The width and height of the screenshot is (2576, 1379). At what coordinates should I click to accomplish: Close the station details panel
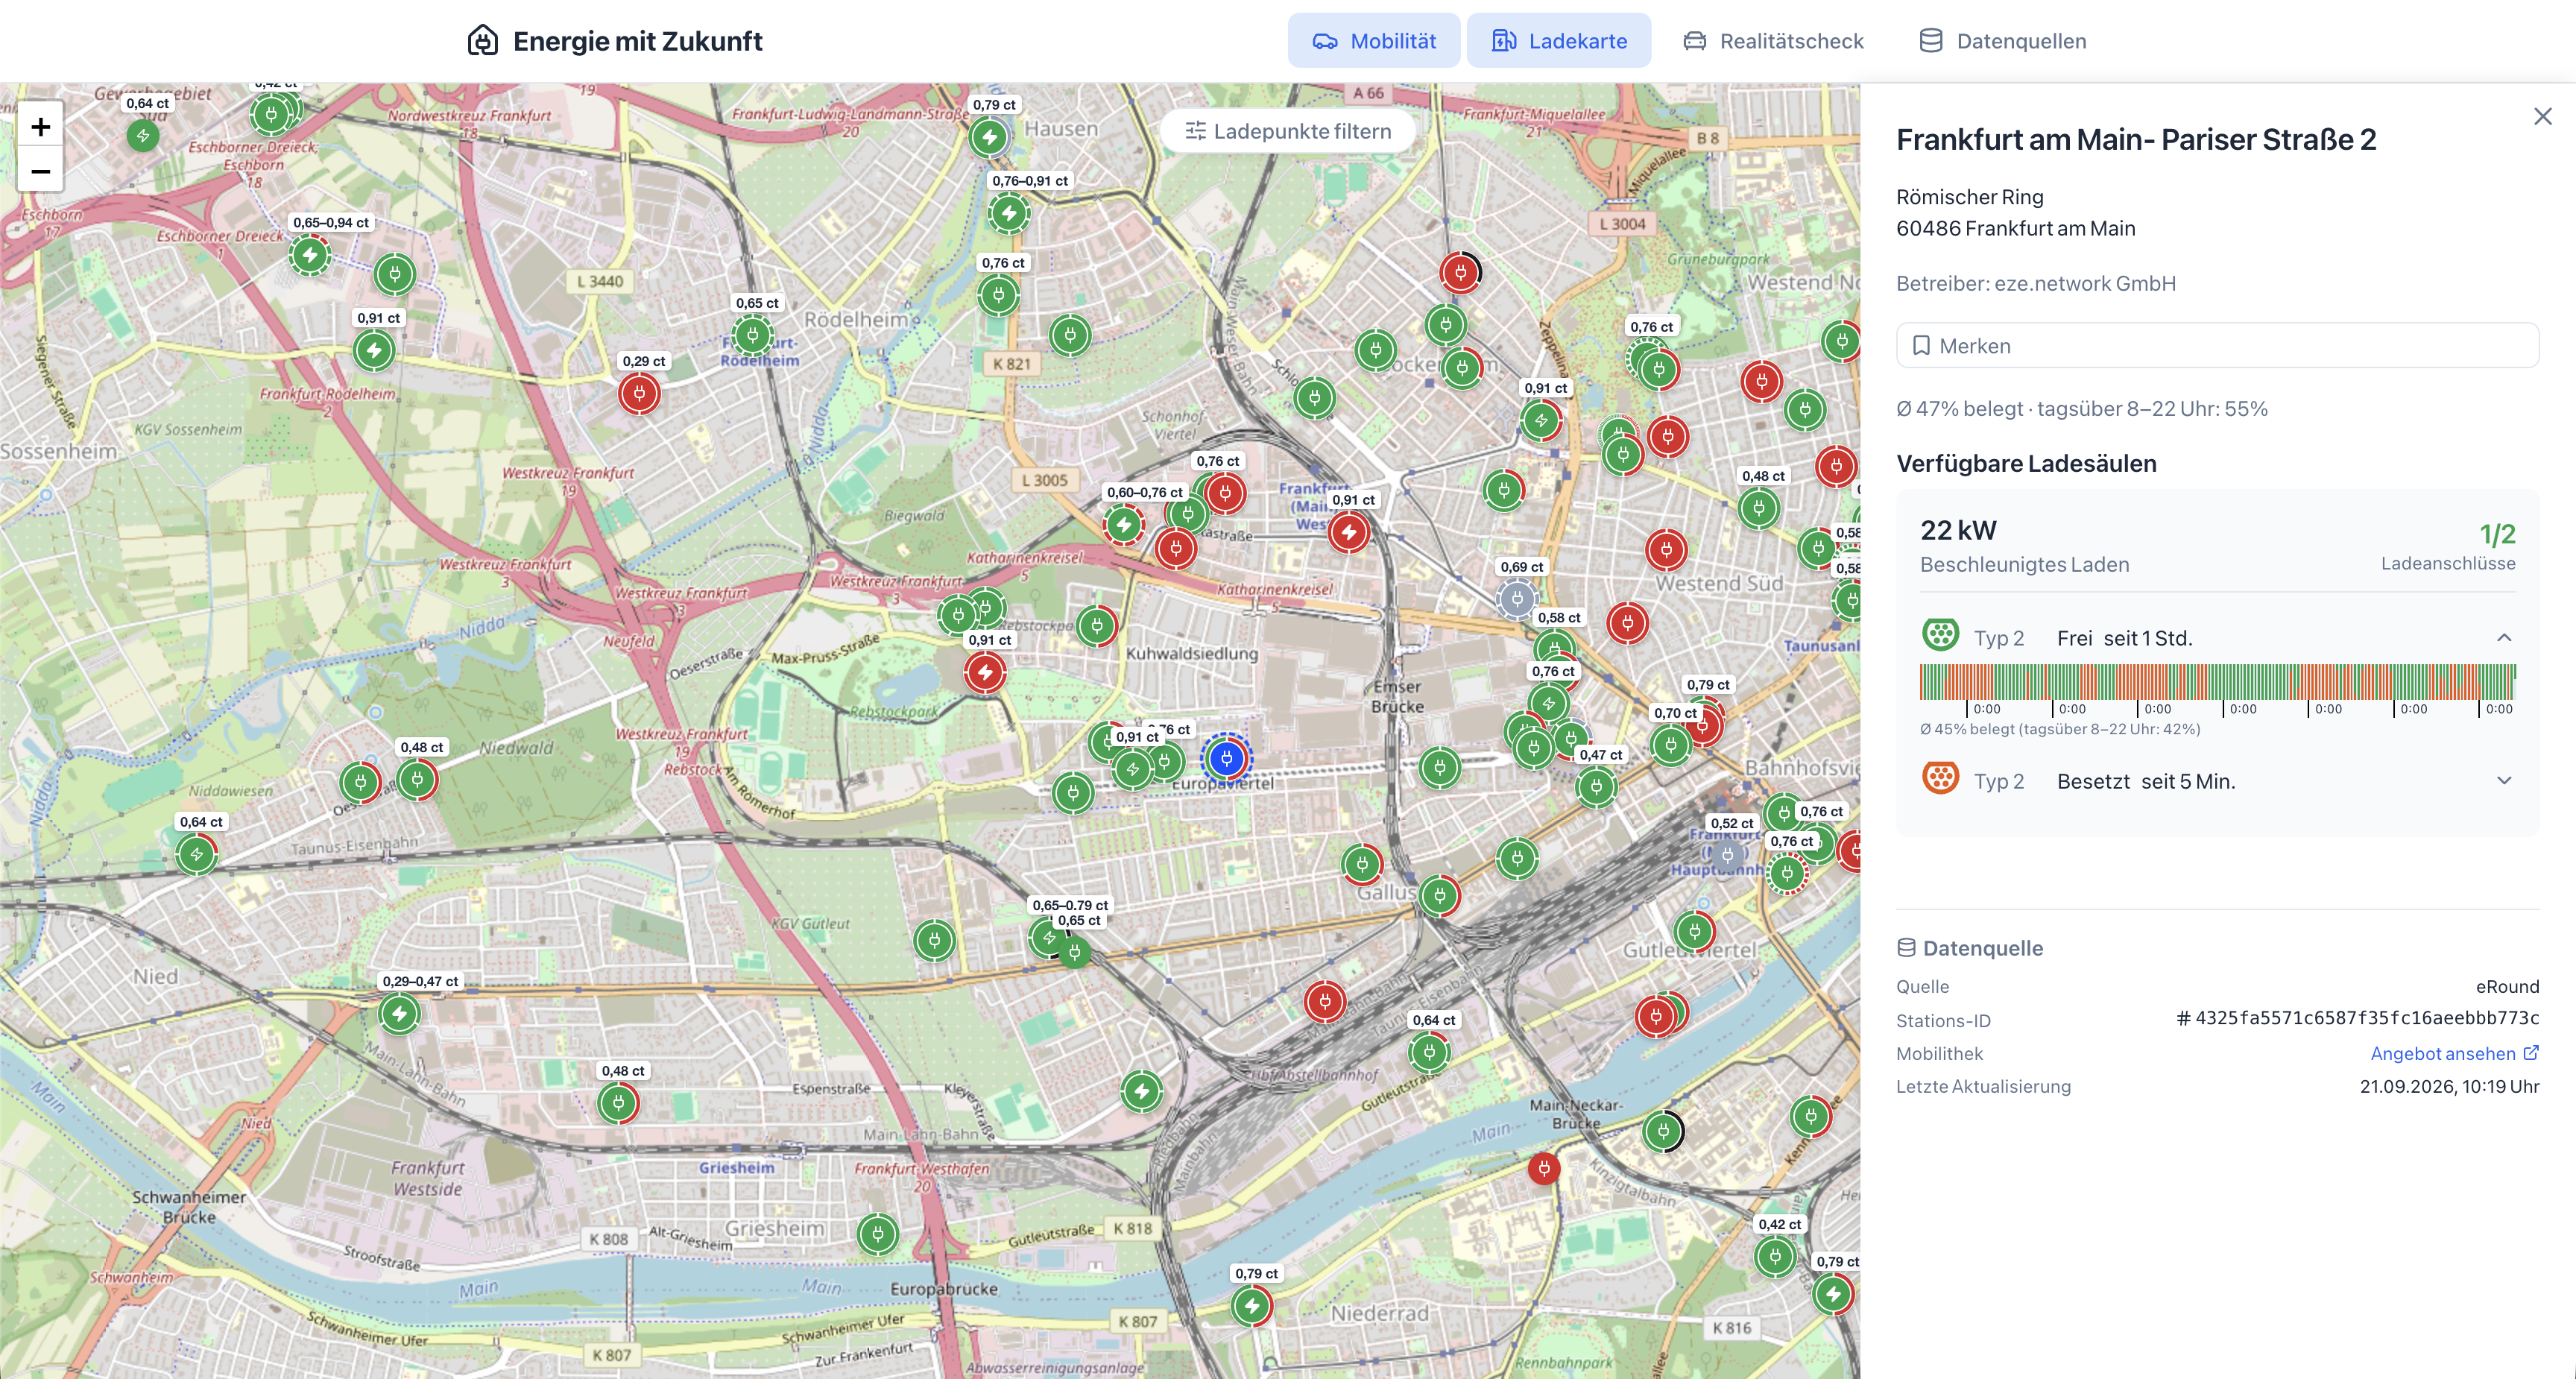click(x=2542, y=116)
